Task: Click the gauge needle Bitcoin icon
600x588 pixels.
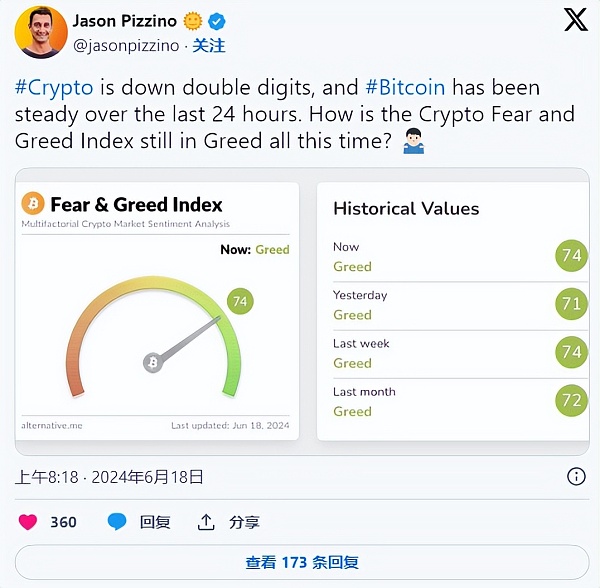Action: click(x=152, y=362)
